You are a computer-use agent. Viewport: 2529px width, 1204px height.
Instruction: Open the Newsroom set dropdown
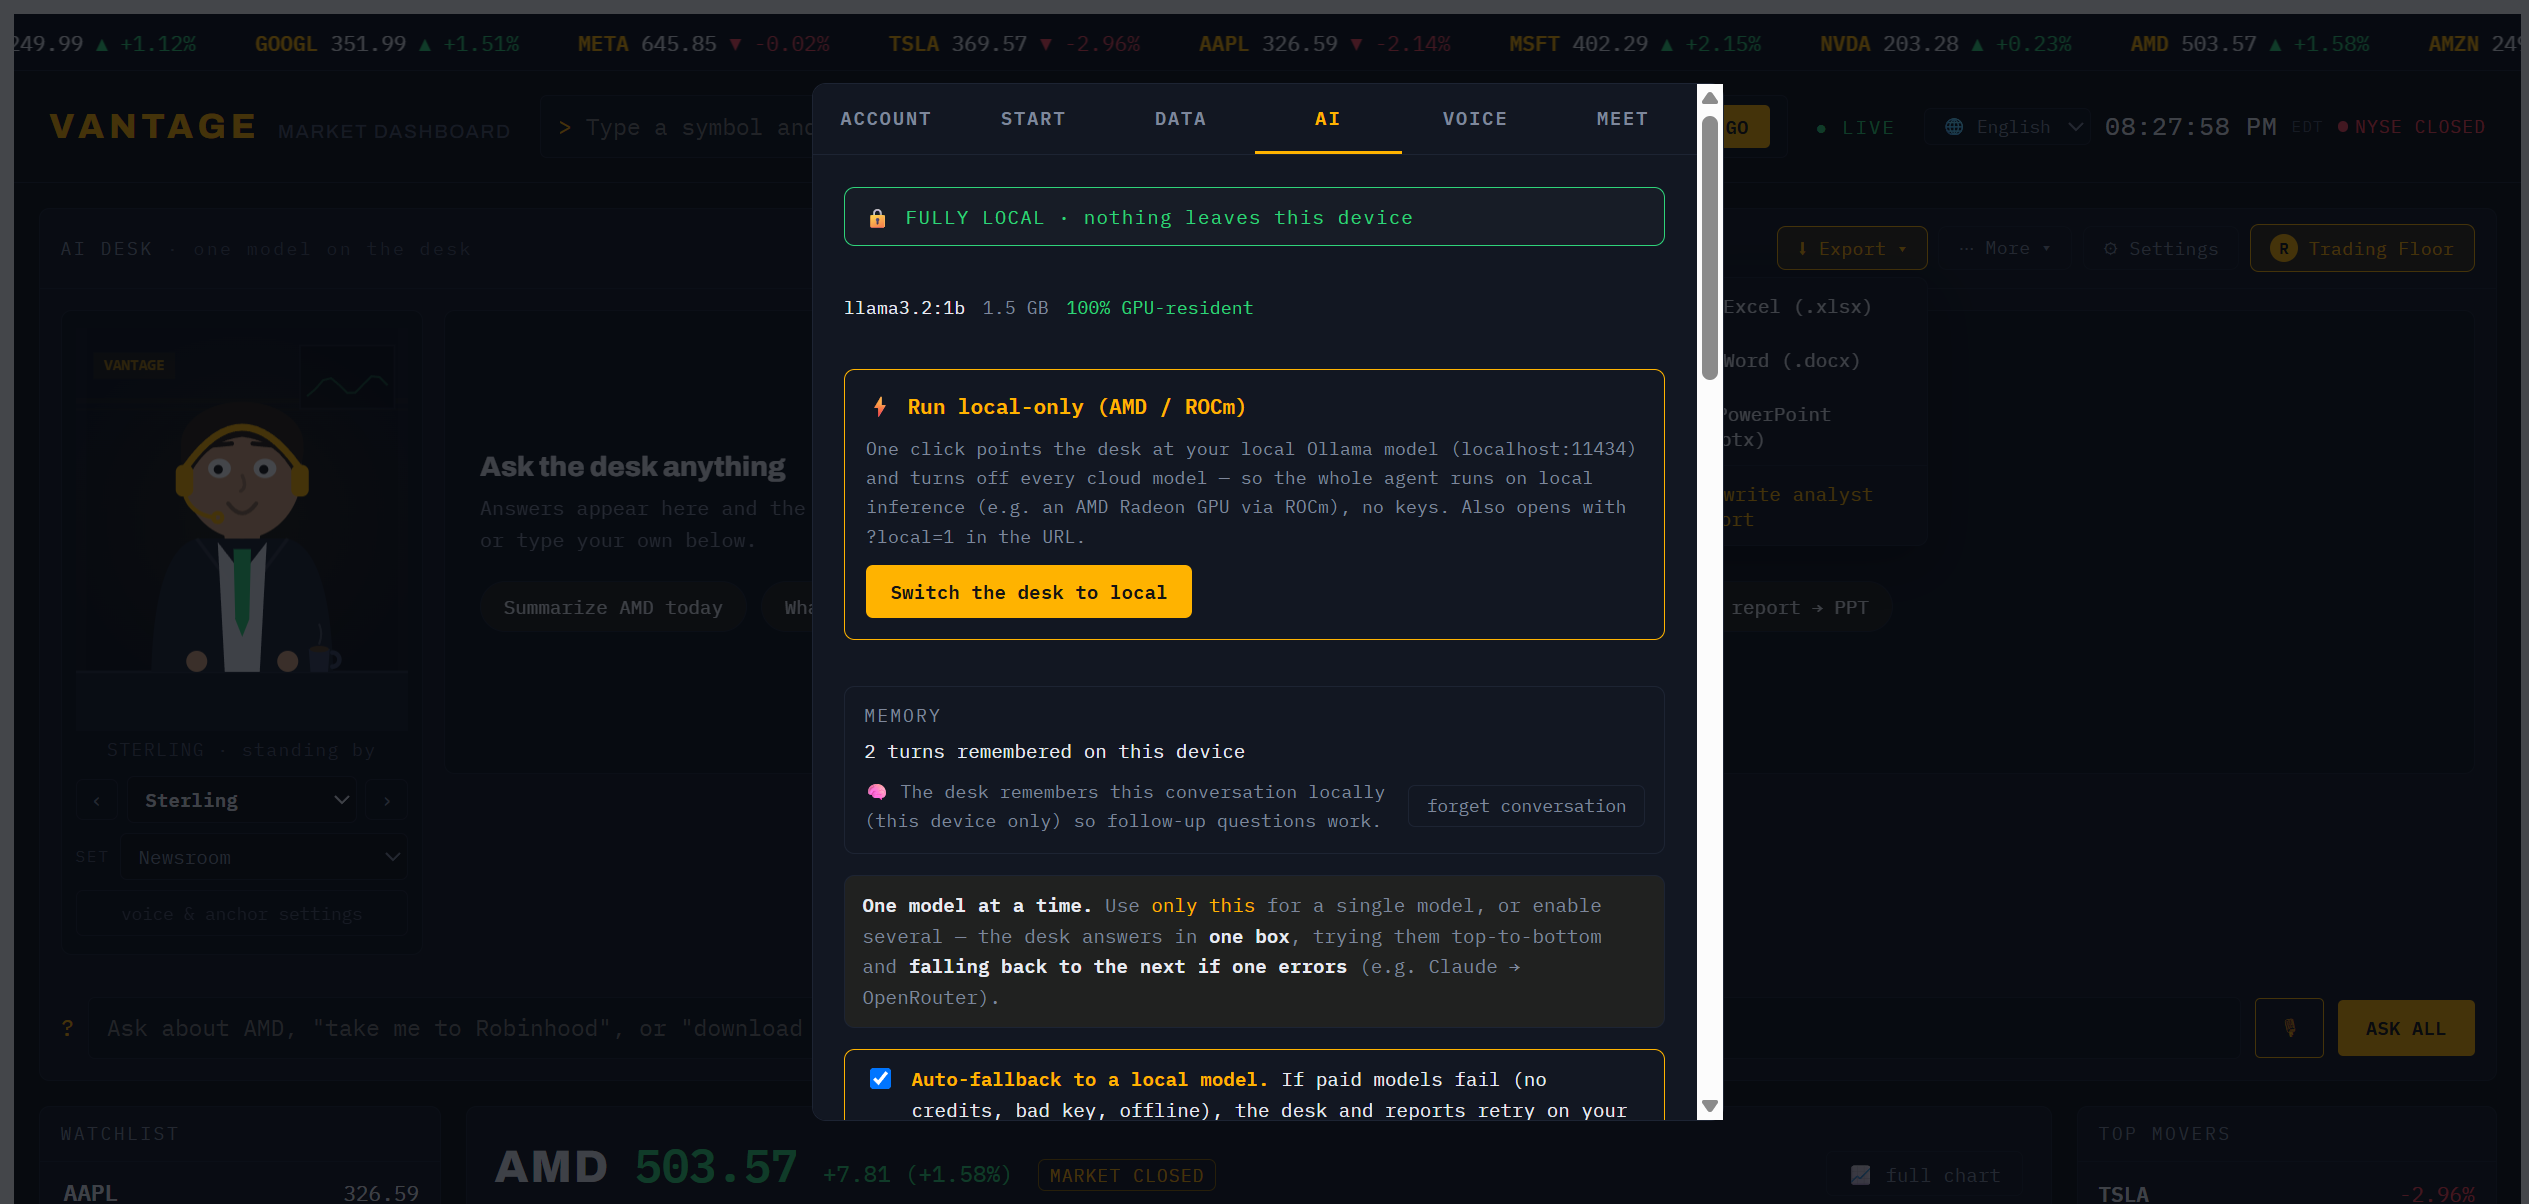coord(264,858)
